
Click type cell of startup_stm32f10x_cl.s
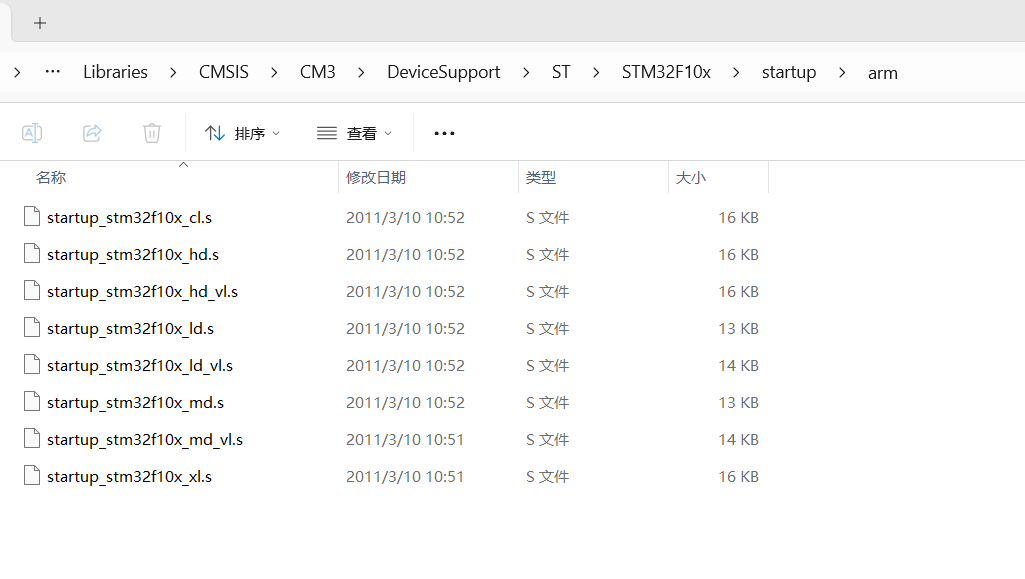(x=547, y=218)
